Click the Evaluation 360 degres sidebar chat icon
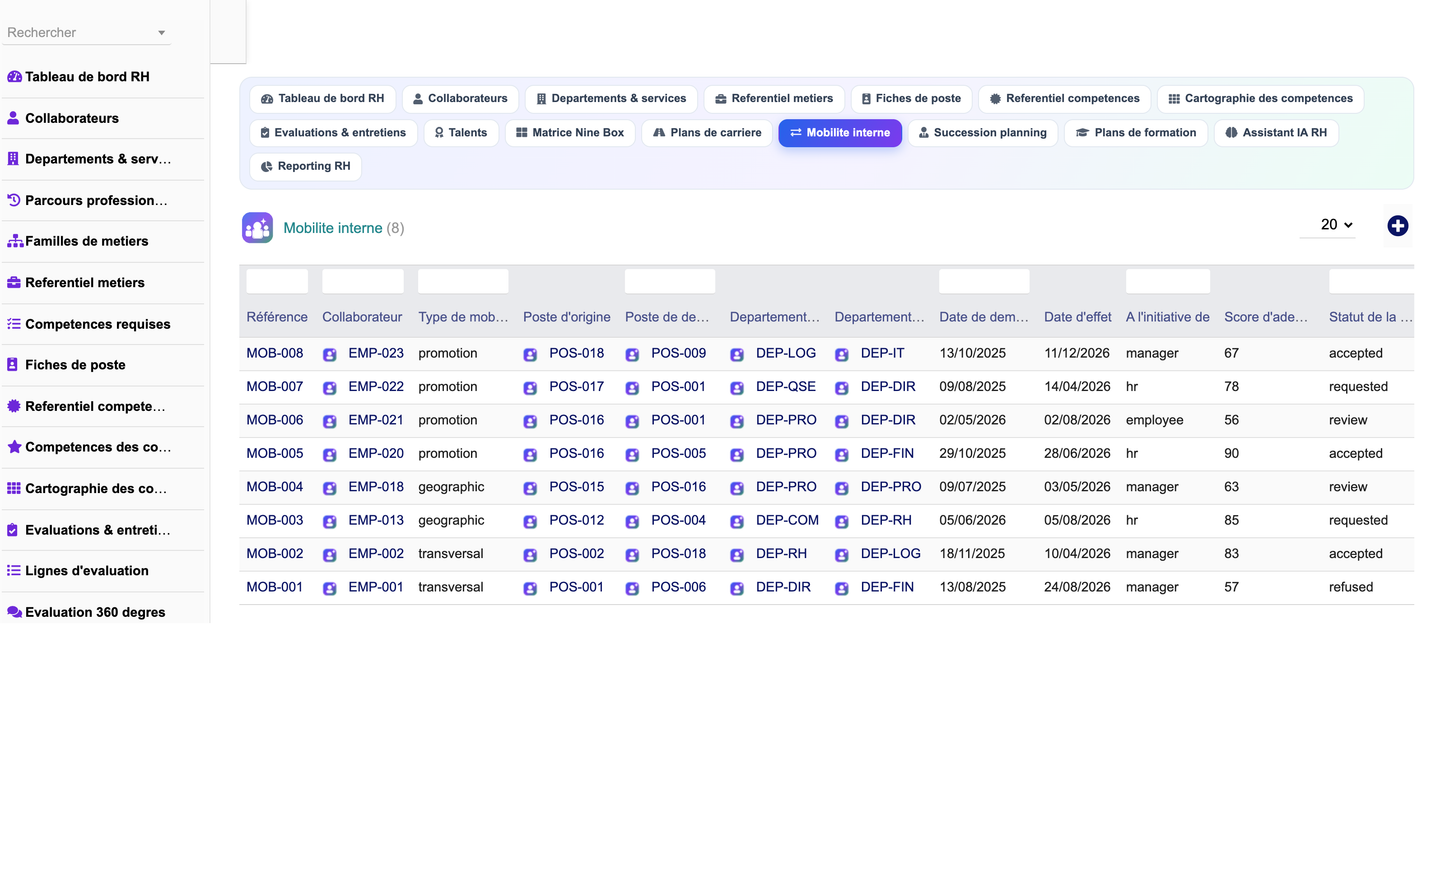Viewport: 1445px width, 894px height. [15, 612]
